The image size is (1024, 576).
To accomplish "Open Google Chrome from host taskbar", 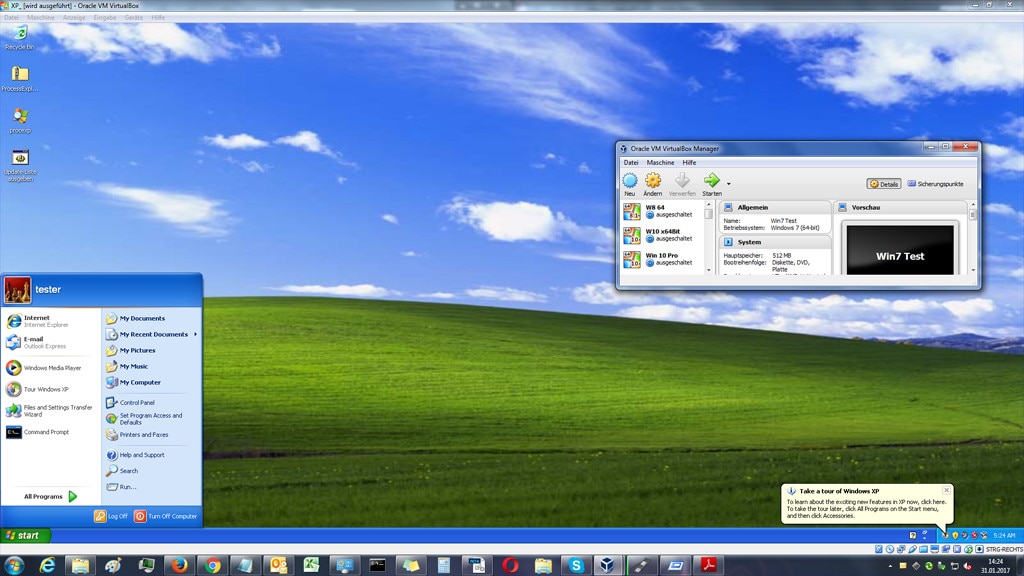I will pyautogui.click(x=212, y=566).
